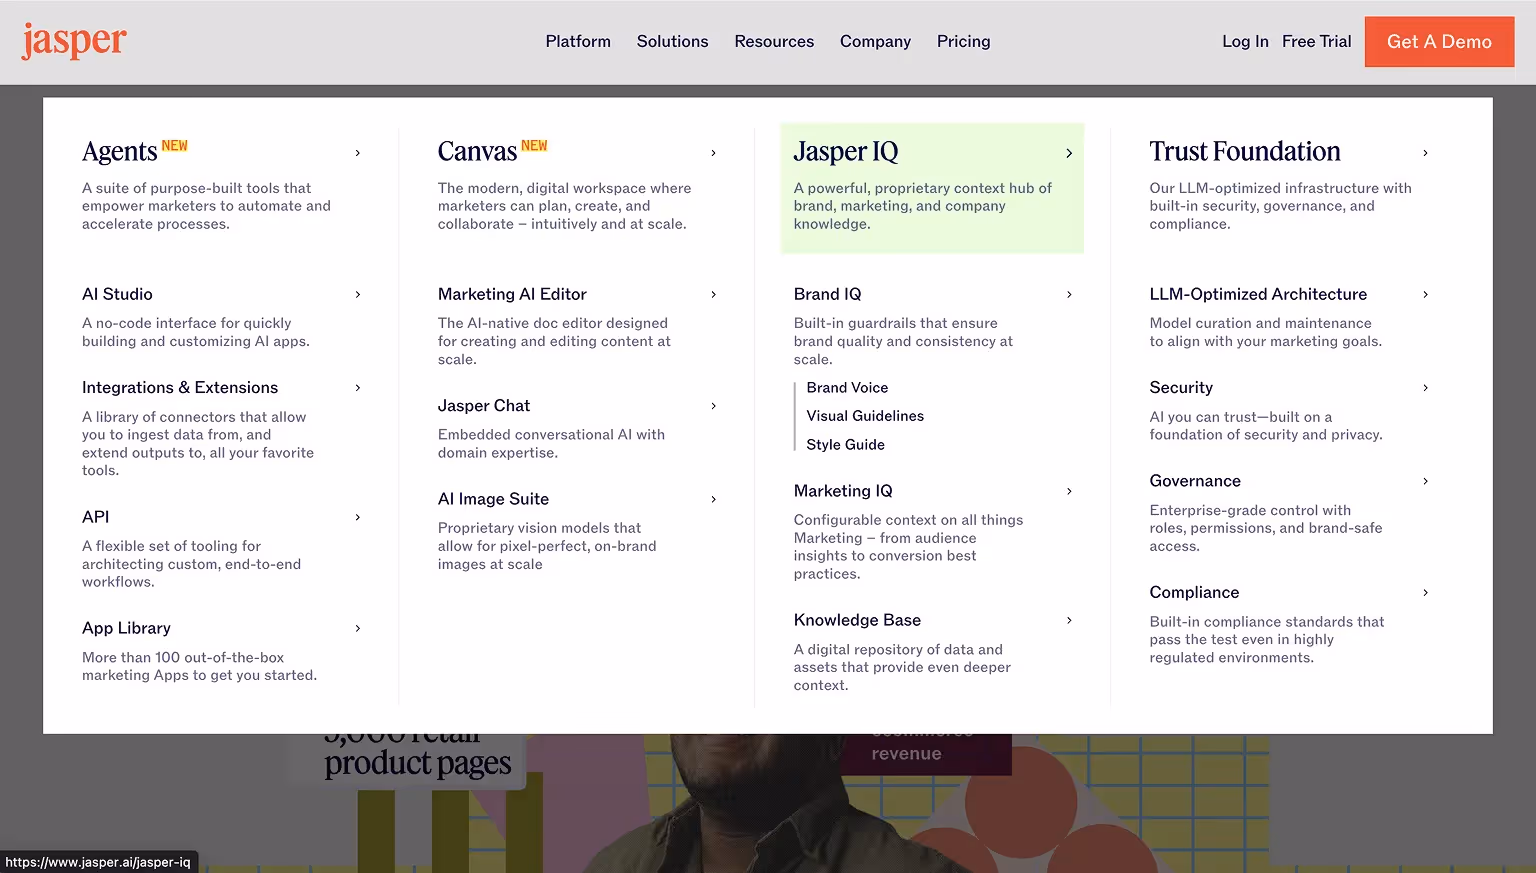Image resolution: width=1536 pixels, height=873 pixels.
Task: Click the chevron beside Compliance
Action: 1425,592
